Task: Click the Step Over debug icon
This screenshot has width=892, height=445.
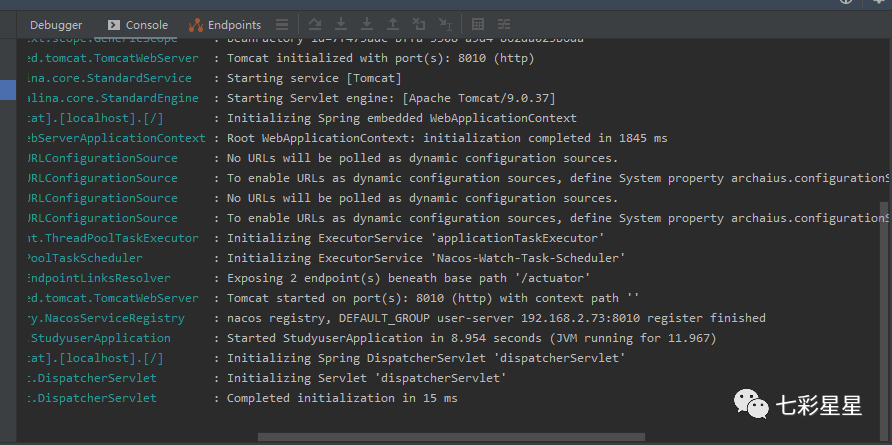Action: click(x=316, y=24)
